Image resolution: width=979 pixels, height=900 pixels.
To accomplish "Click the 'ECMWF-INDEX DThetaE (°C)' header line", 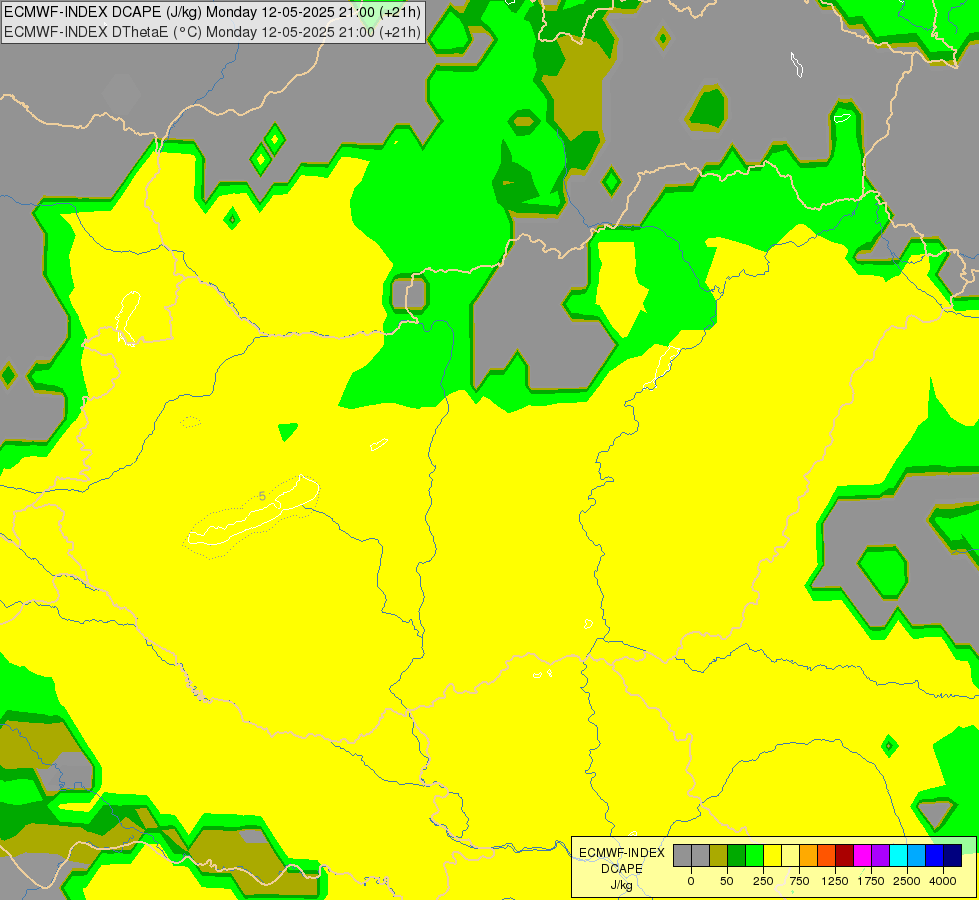I will [x=212, y=32].
